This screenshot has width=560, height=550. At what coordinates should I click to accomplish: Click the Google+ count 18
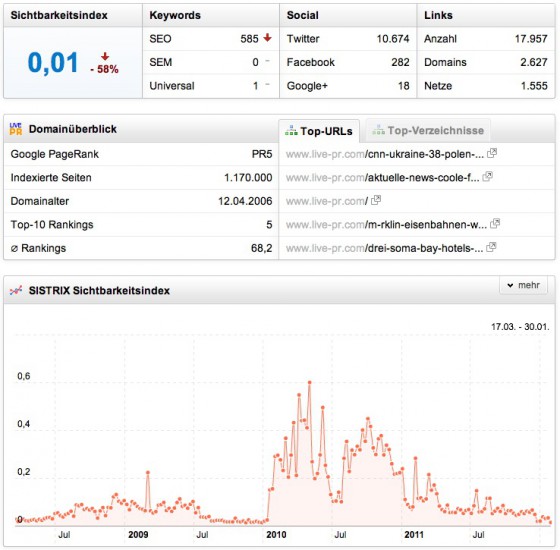404,86
